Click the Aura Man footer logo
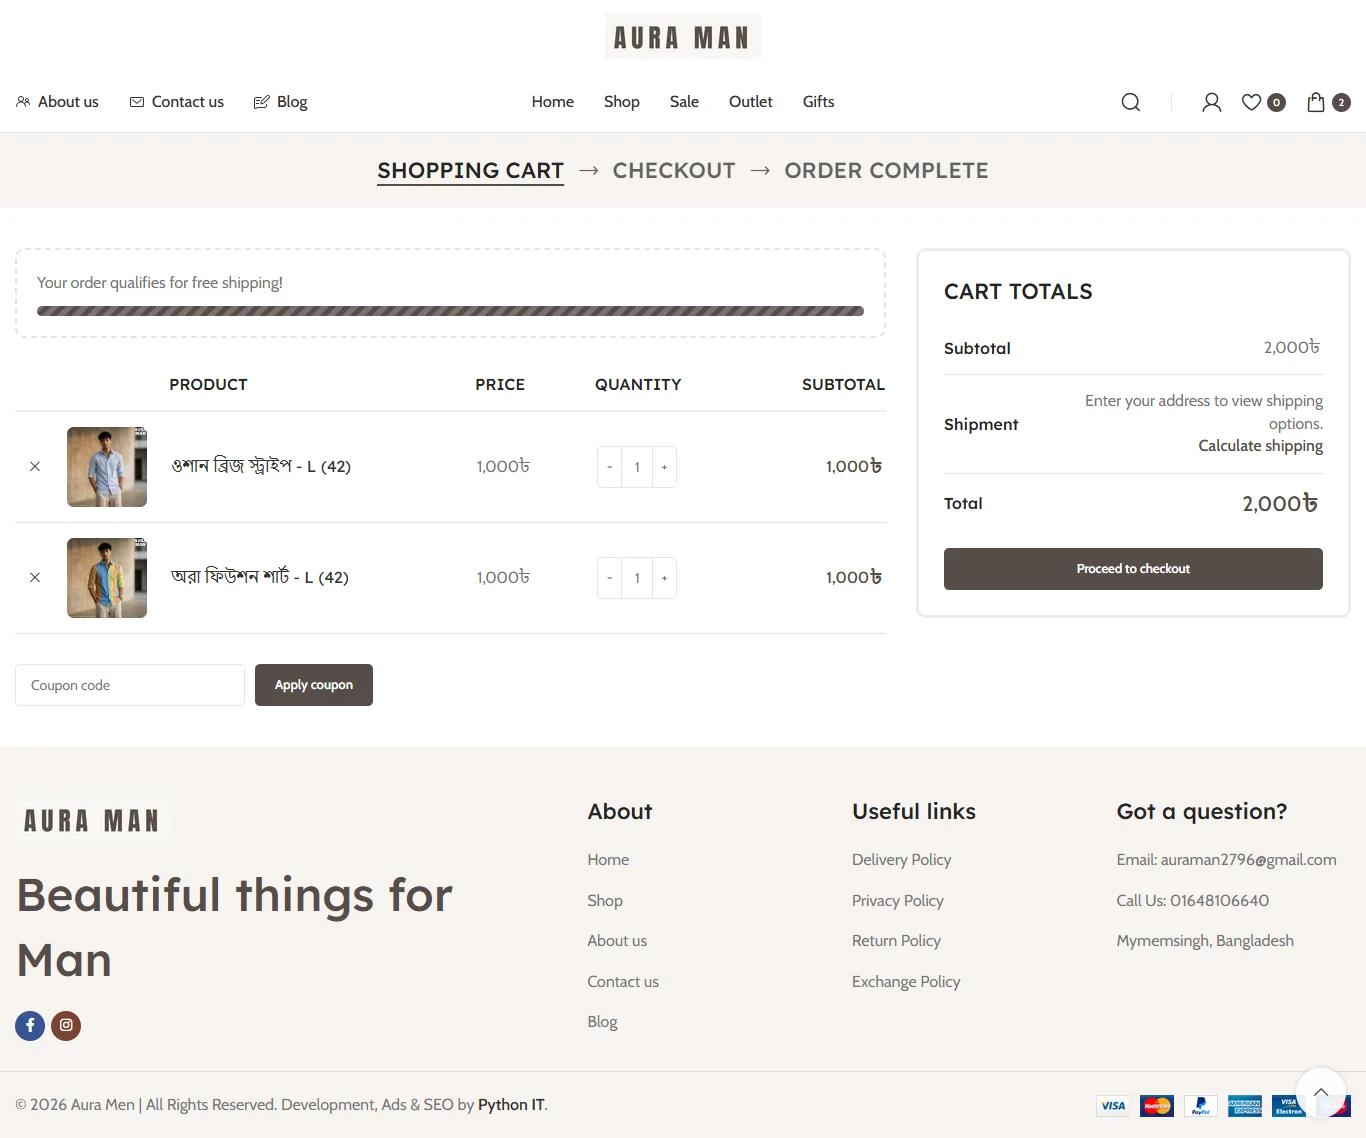Screen dimensions: 1366x1138 tap(92, 821)
